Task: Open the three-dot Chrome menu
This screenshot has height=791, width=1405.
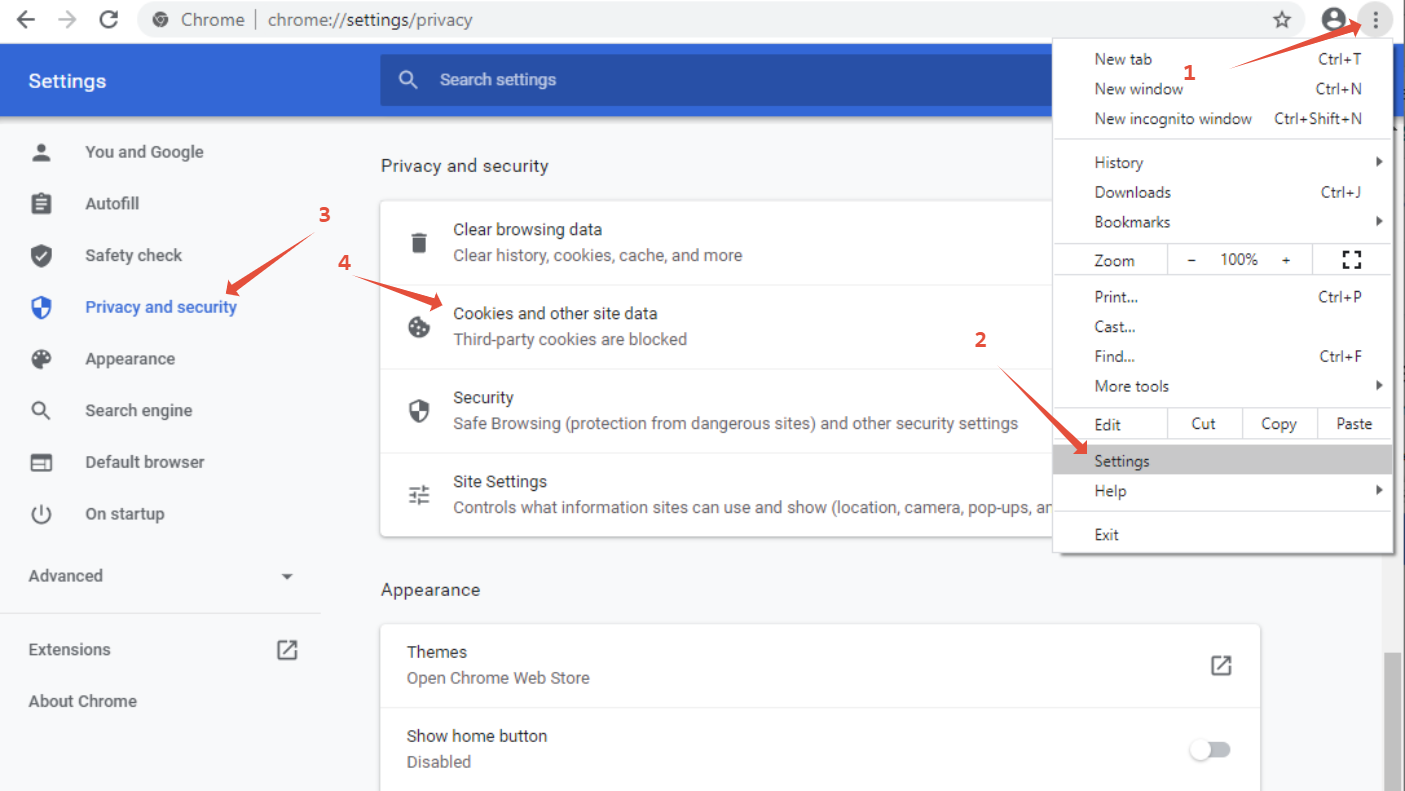Action: (1376, 19)
